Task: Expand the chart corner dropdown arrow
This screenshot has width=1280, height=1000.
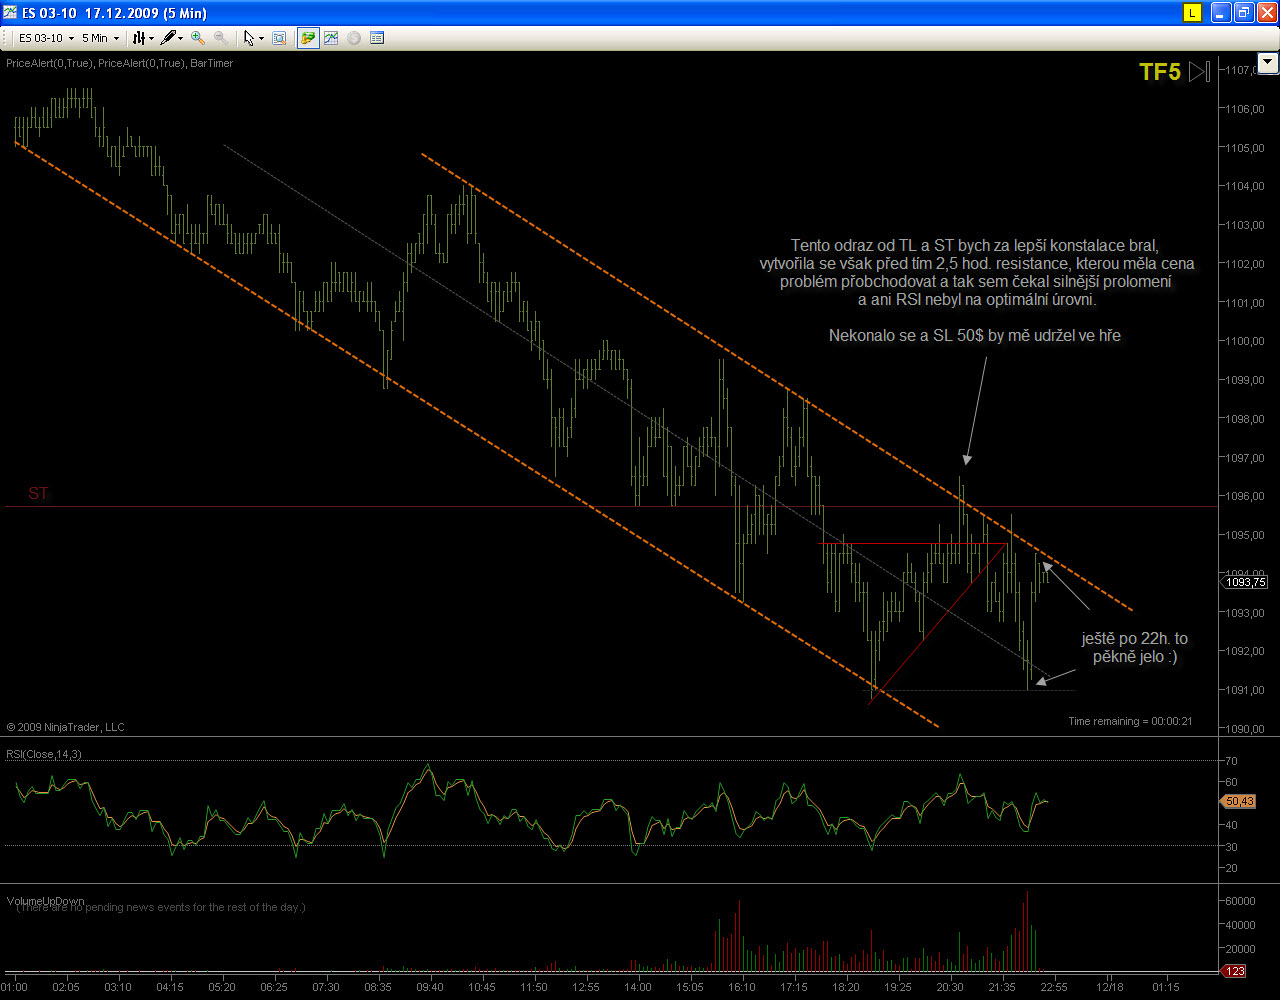Action: [1268, 63]
